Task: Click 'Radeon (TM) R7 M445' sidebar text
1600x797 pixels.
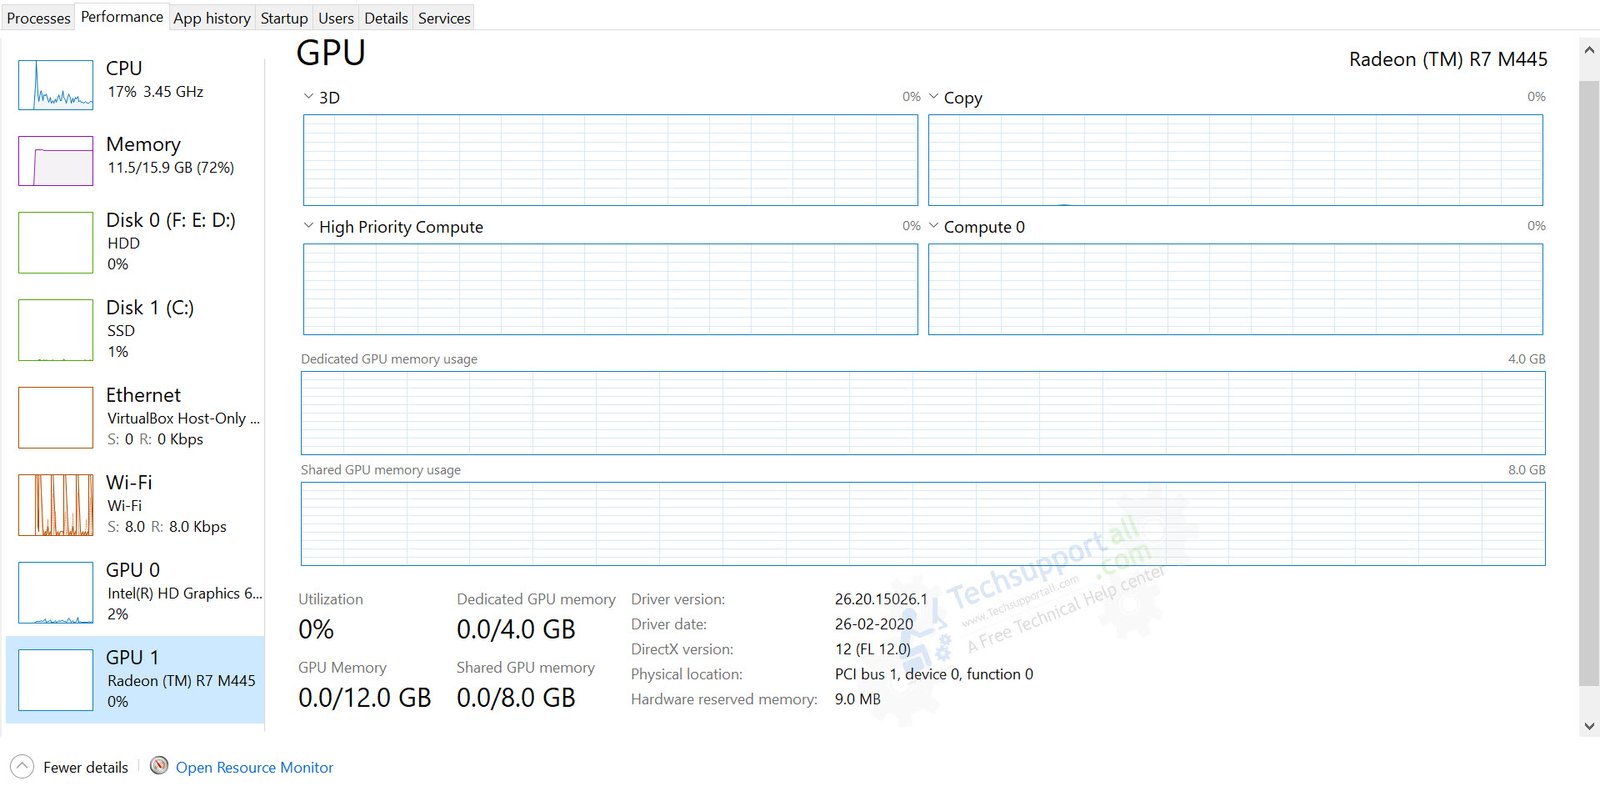Action: (181, 680)
